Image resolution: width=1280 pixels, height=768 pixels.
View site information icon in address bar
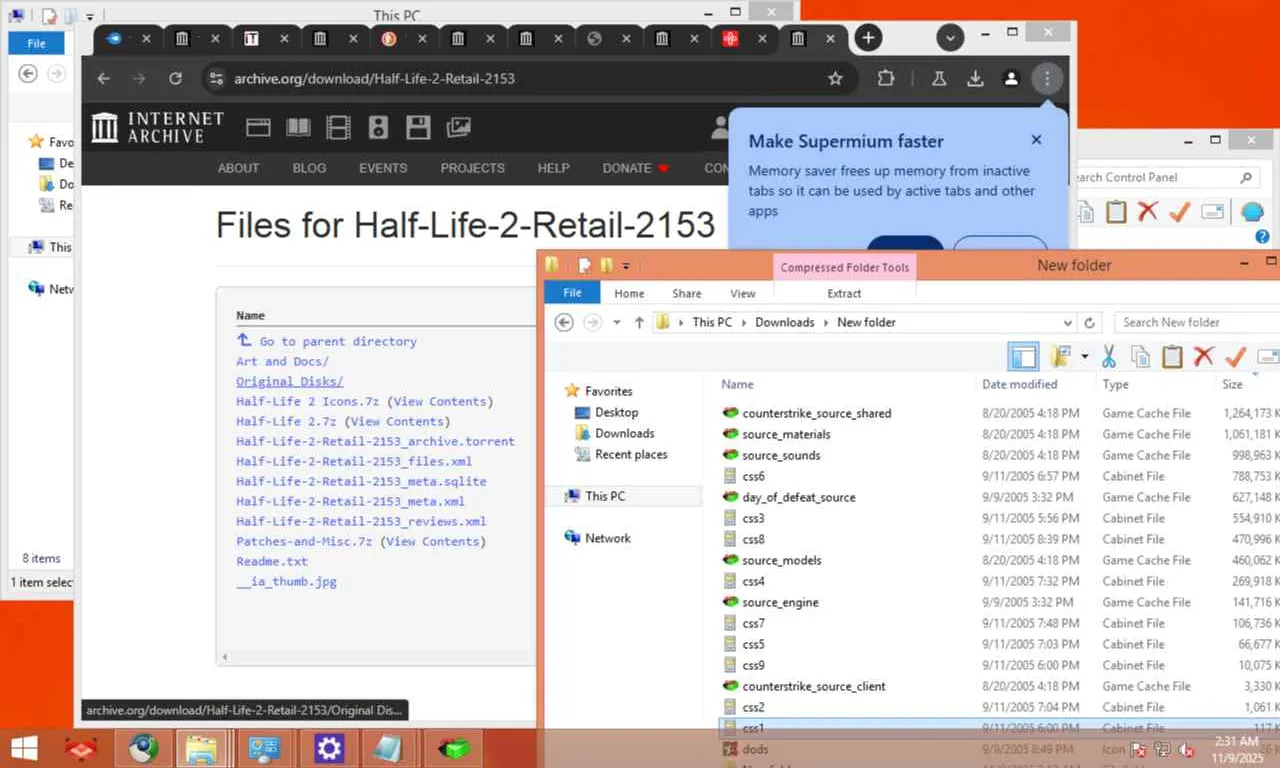pyautogui.click(x=216, y=78)
